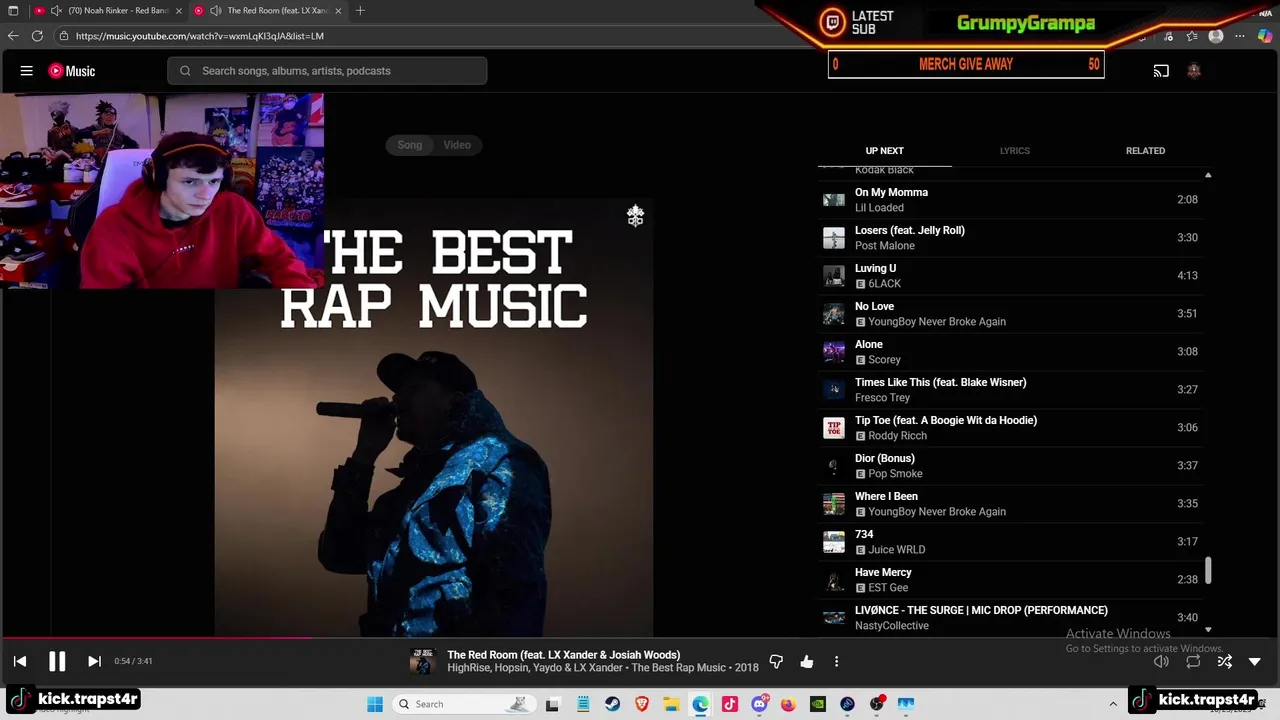Click the YouTube Music logo
Screen dimensions: 1280x720
click(72, 71)
